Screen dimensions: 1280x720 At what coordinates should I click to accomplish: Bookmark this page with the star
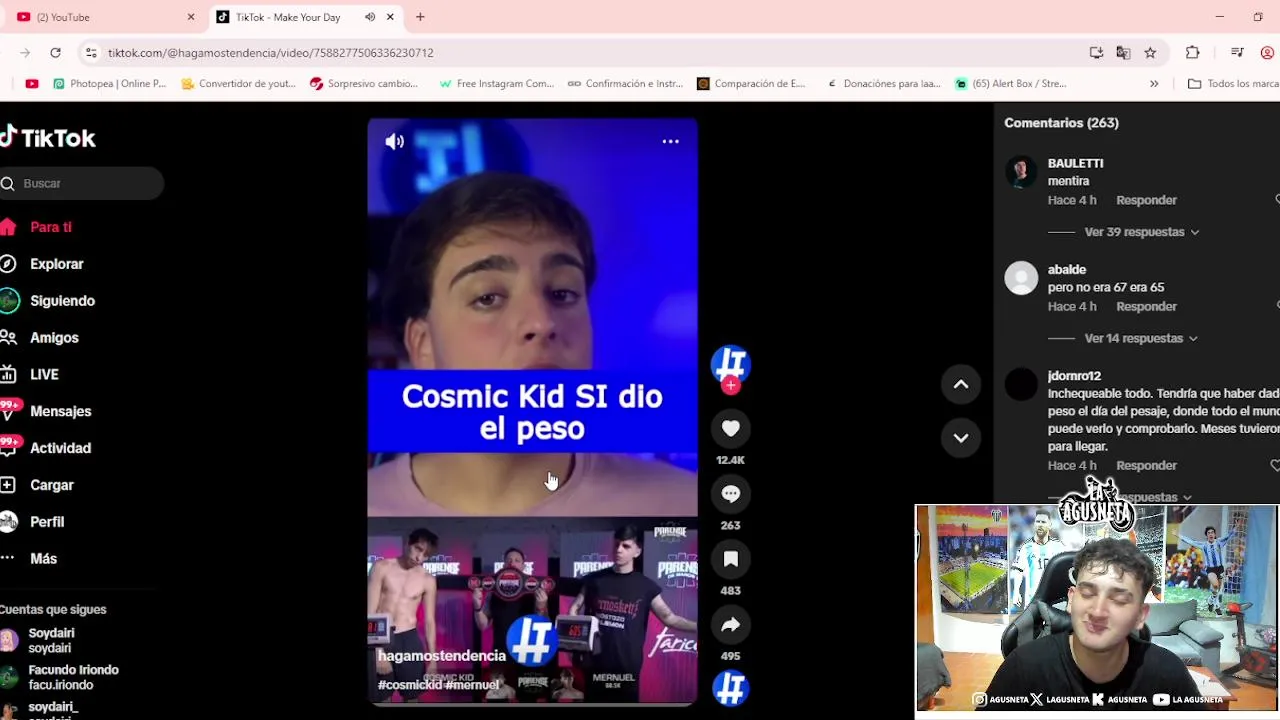pyautogui.click(x=1150, y=53)
